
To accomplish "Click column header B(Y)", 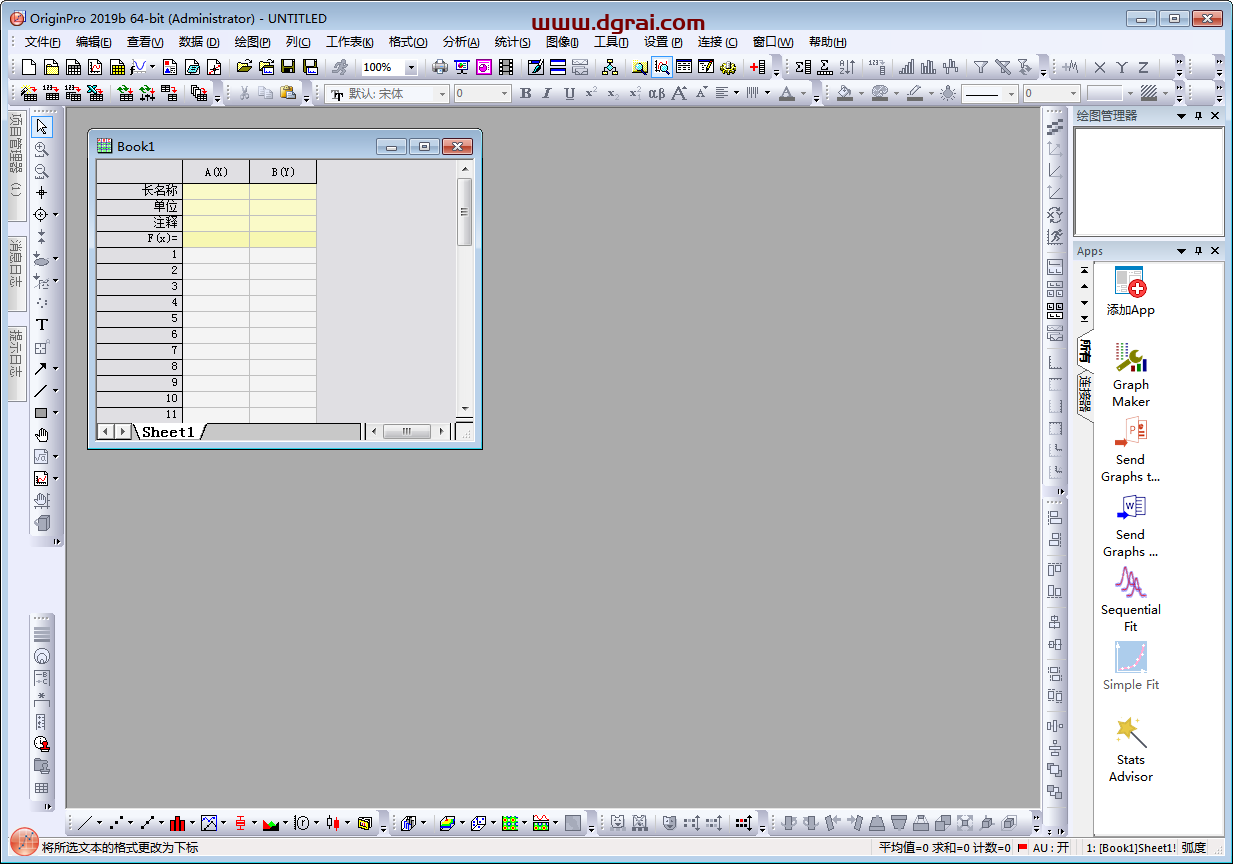I will point(283,172).
